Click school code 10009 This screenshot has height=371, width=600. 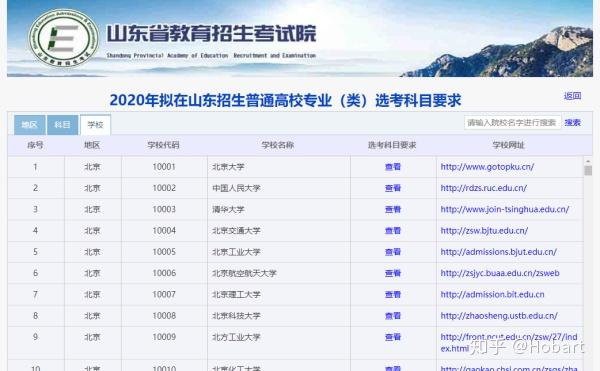[x=164, y=337]
